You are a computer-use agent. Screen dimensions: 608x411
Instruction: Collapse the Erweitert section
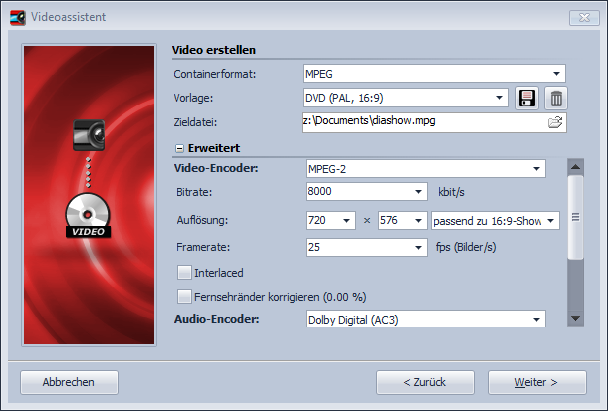point(180,146)
